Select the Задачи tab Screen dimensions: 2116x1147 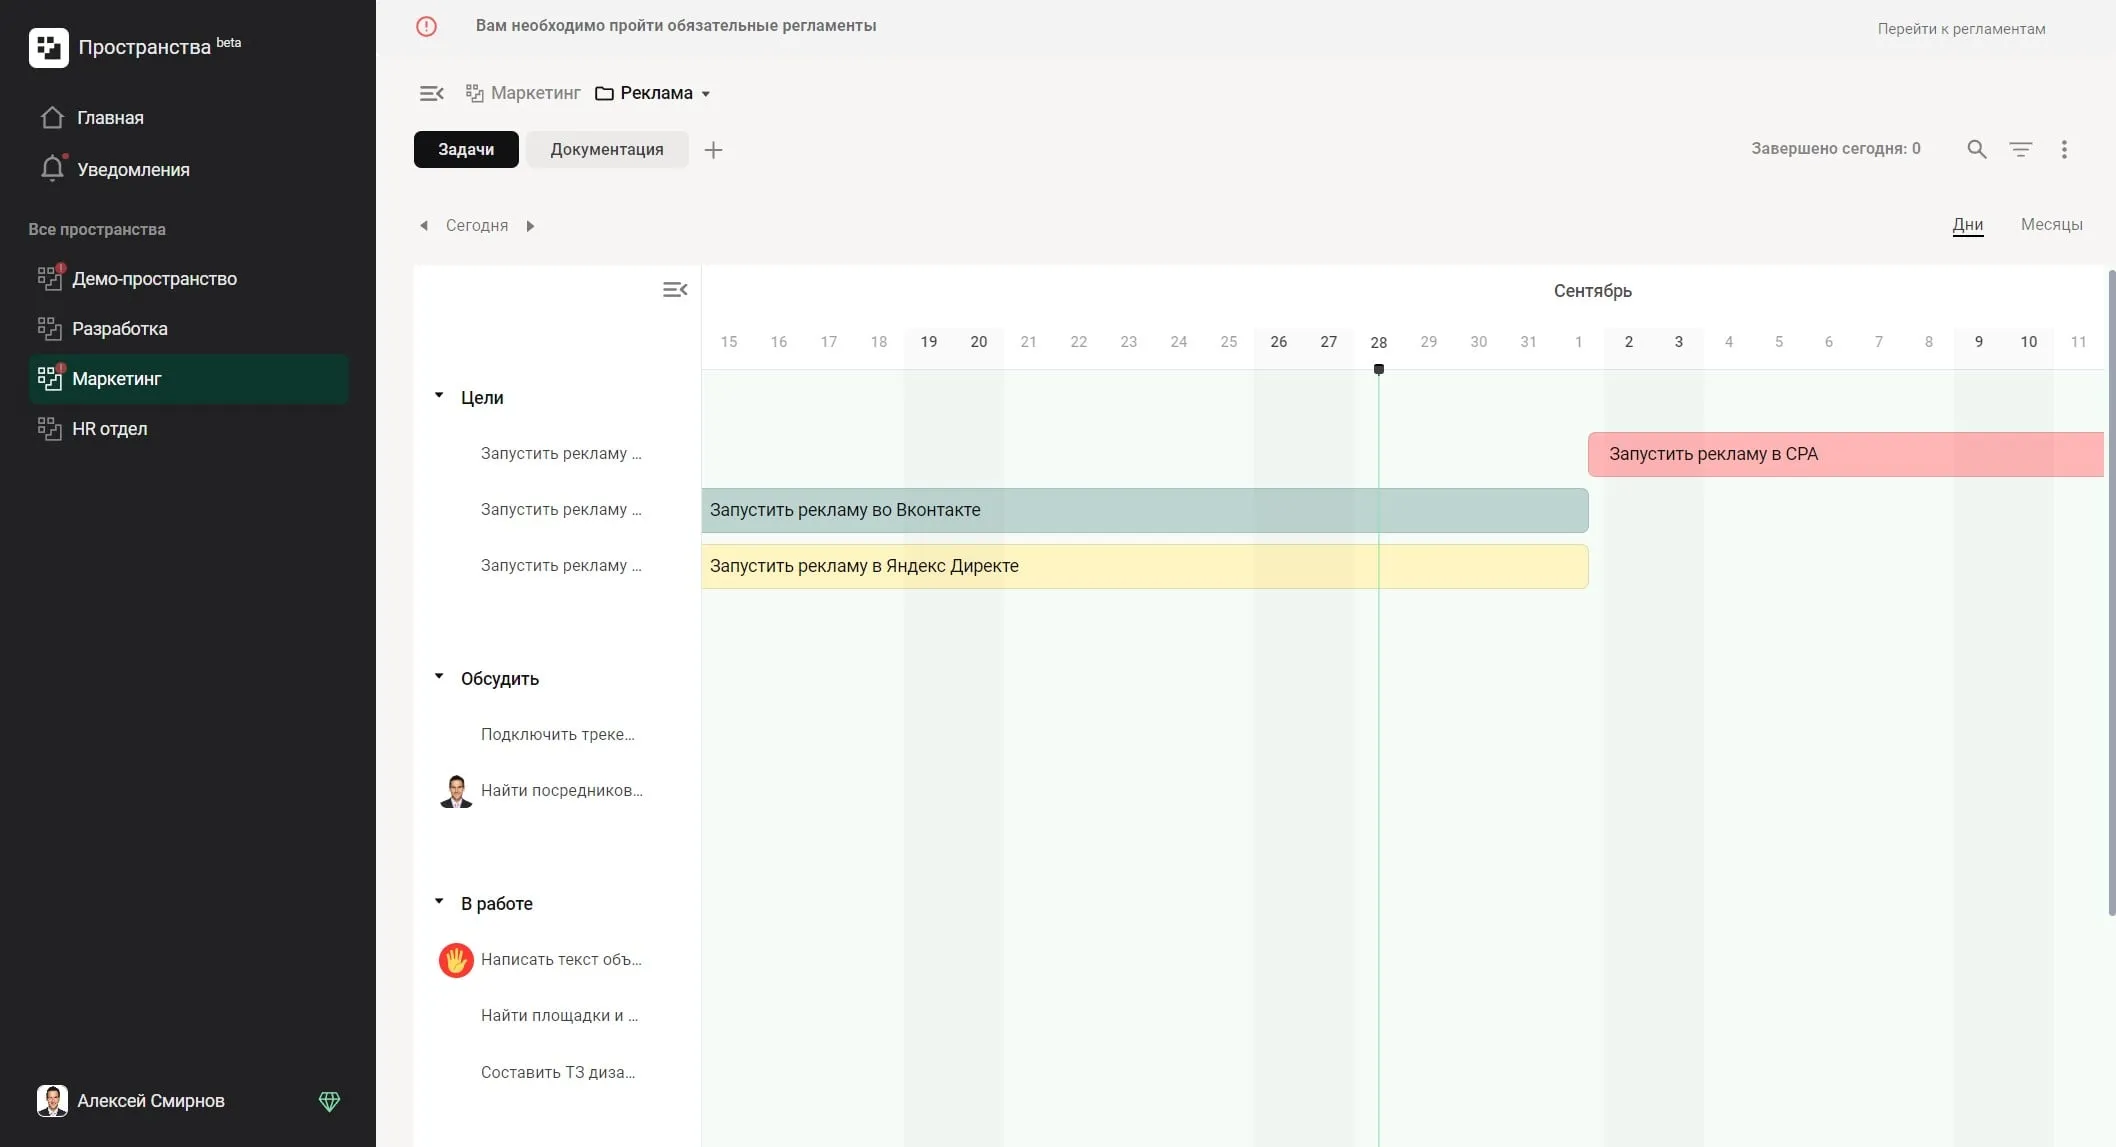pyautogui.click(x=466, y=149)
